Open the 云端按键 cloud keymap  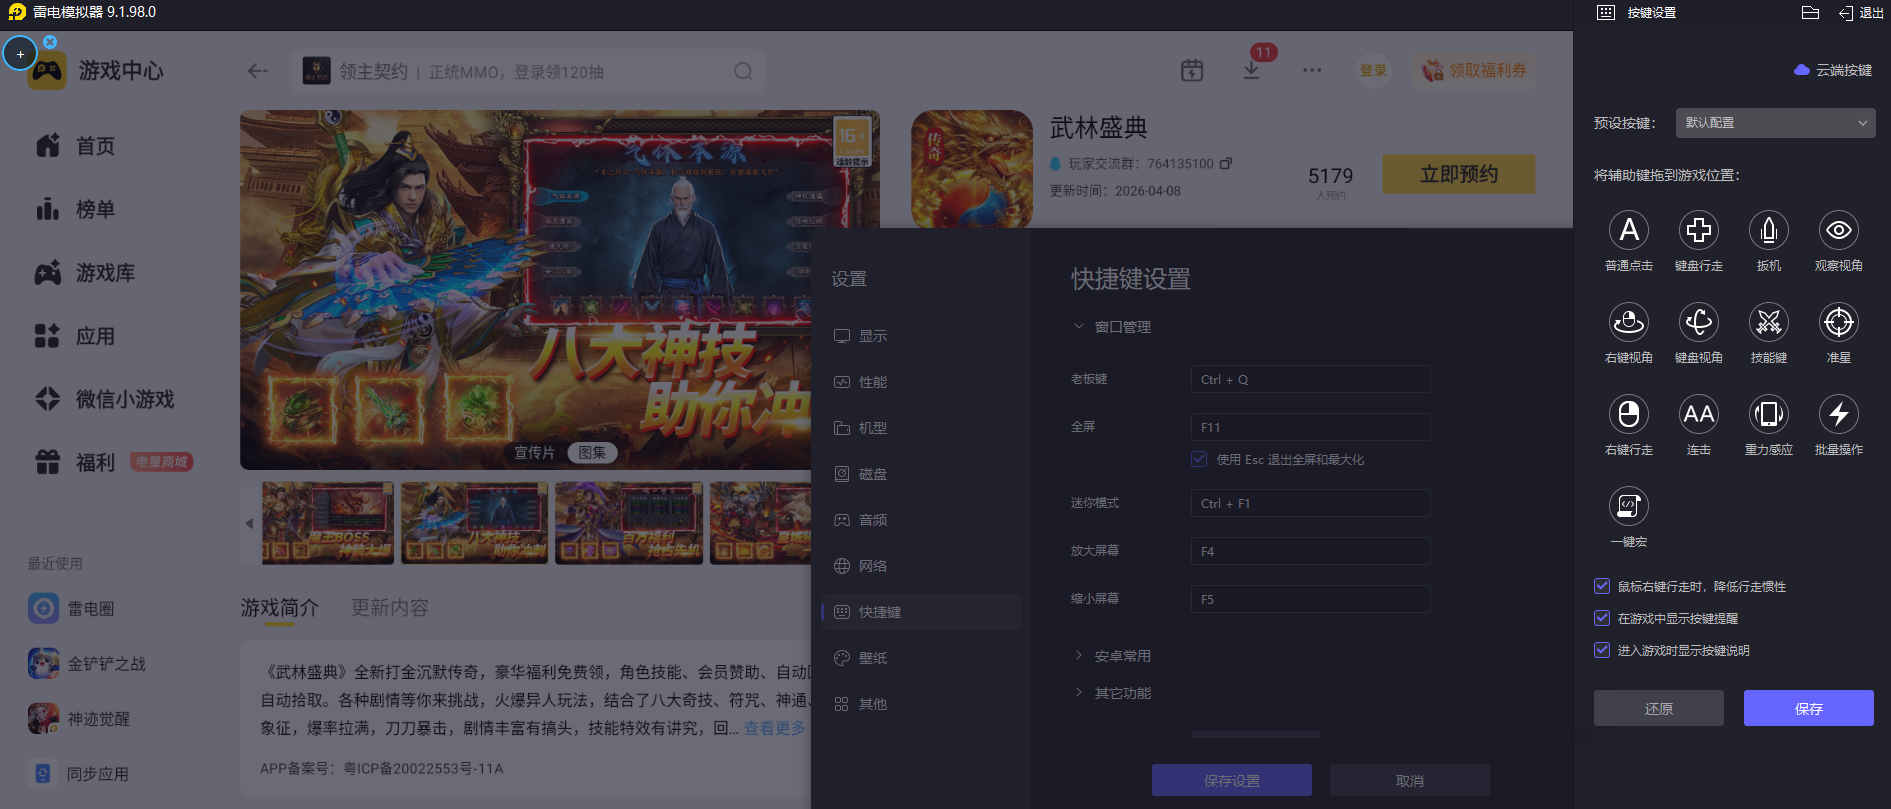click(1833, 70)
